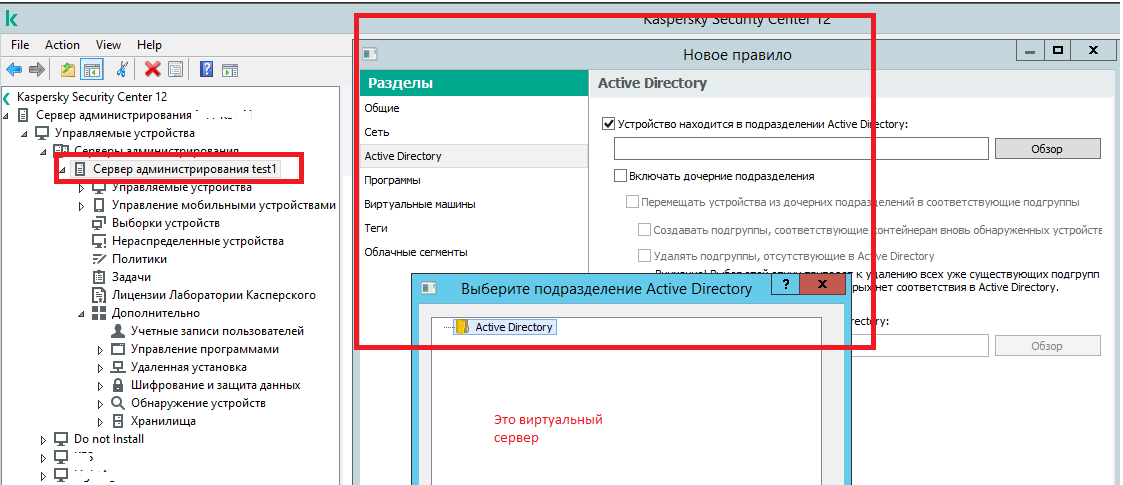
Task: Uncheck Устройство находится в подразделении Active Directory
Action: [x=609, y=124]
